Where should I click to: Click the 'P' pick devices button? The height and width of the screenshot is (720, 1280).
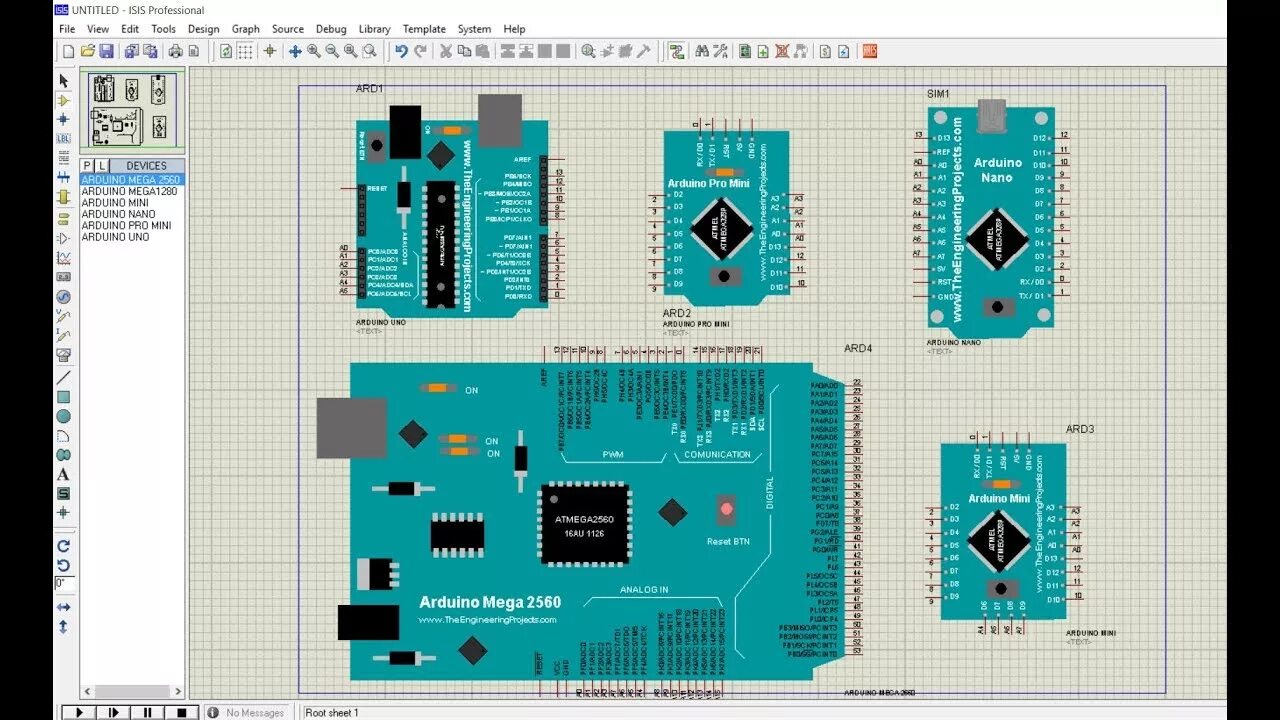pos(88,165)
